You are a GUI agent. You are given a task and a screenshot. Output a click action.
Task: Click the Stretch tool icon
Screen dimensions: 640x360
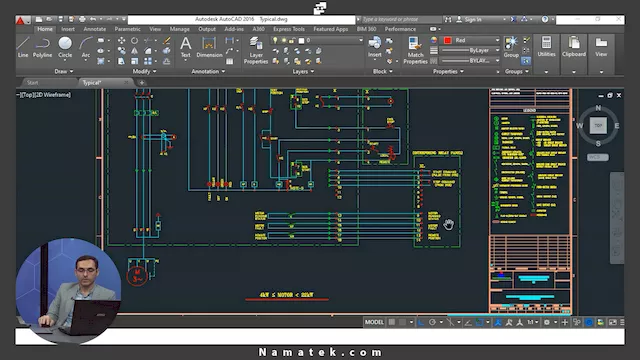121,61
